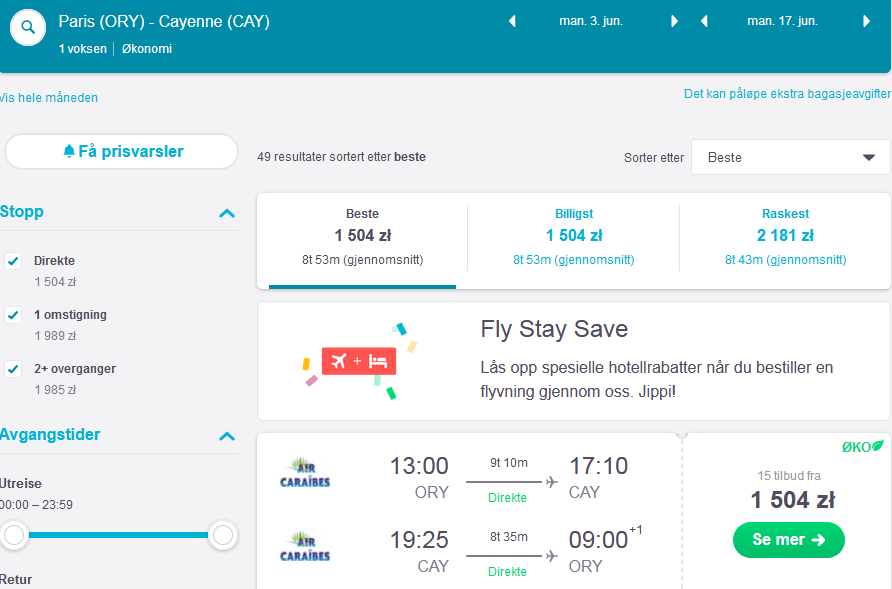The height and width of the screenshot is (589, 892).
Task: Move return date before man. 17. jun.
Action: pyautogui.click(x=704, y=21)
